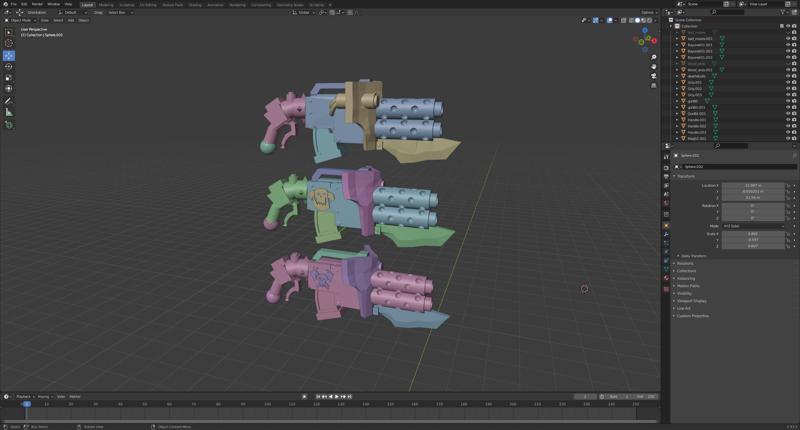Expand the Custom Properties panel
Image resolution: width=800 pixels, height=430 pixels.
point(692,316)
